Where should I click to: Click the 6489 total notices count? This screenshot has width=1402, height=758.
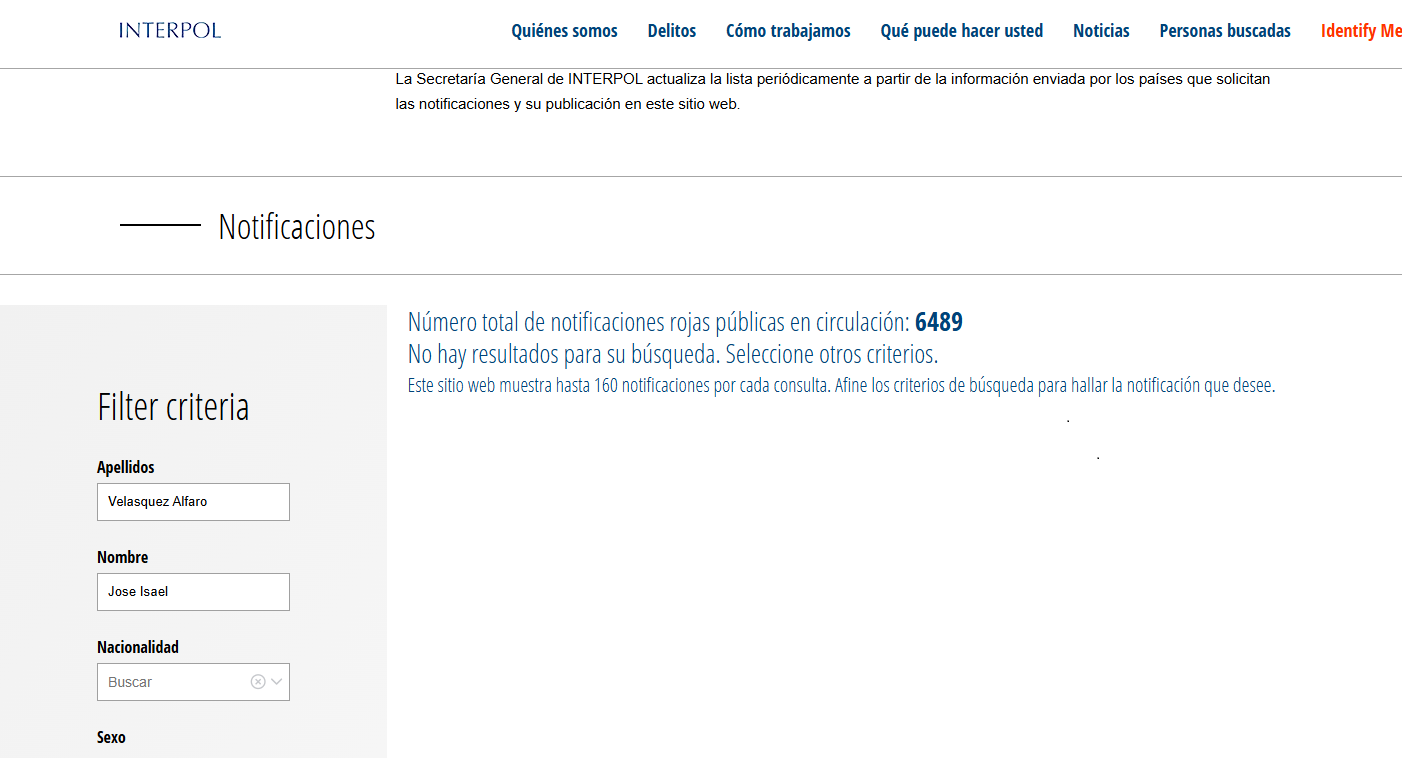click(x=938, y=322)
